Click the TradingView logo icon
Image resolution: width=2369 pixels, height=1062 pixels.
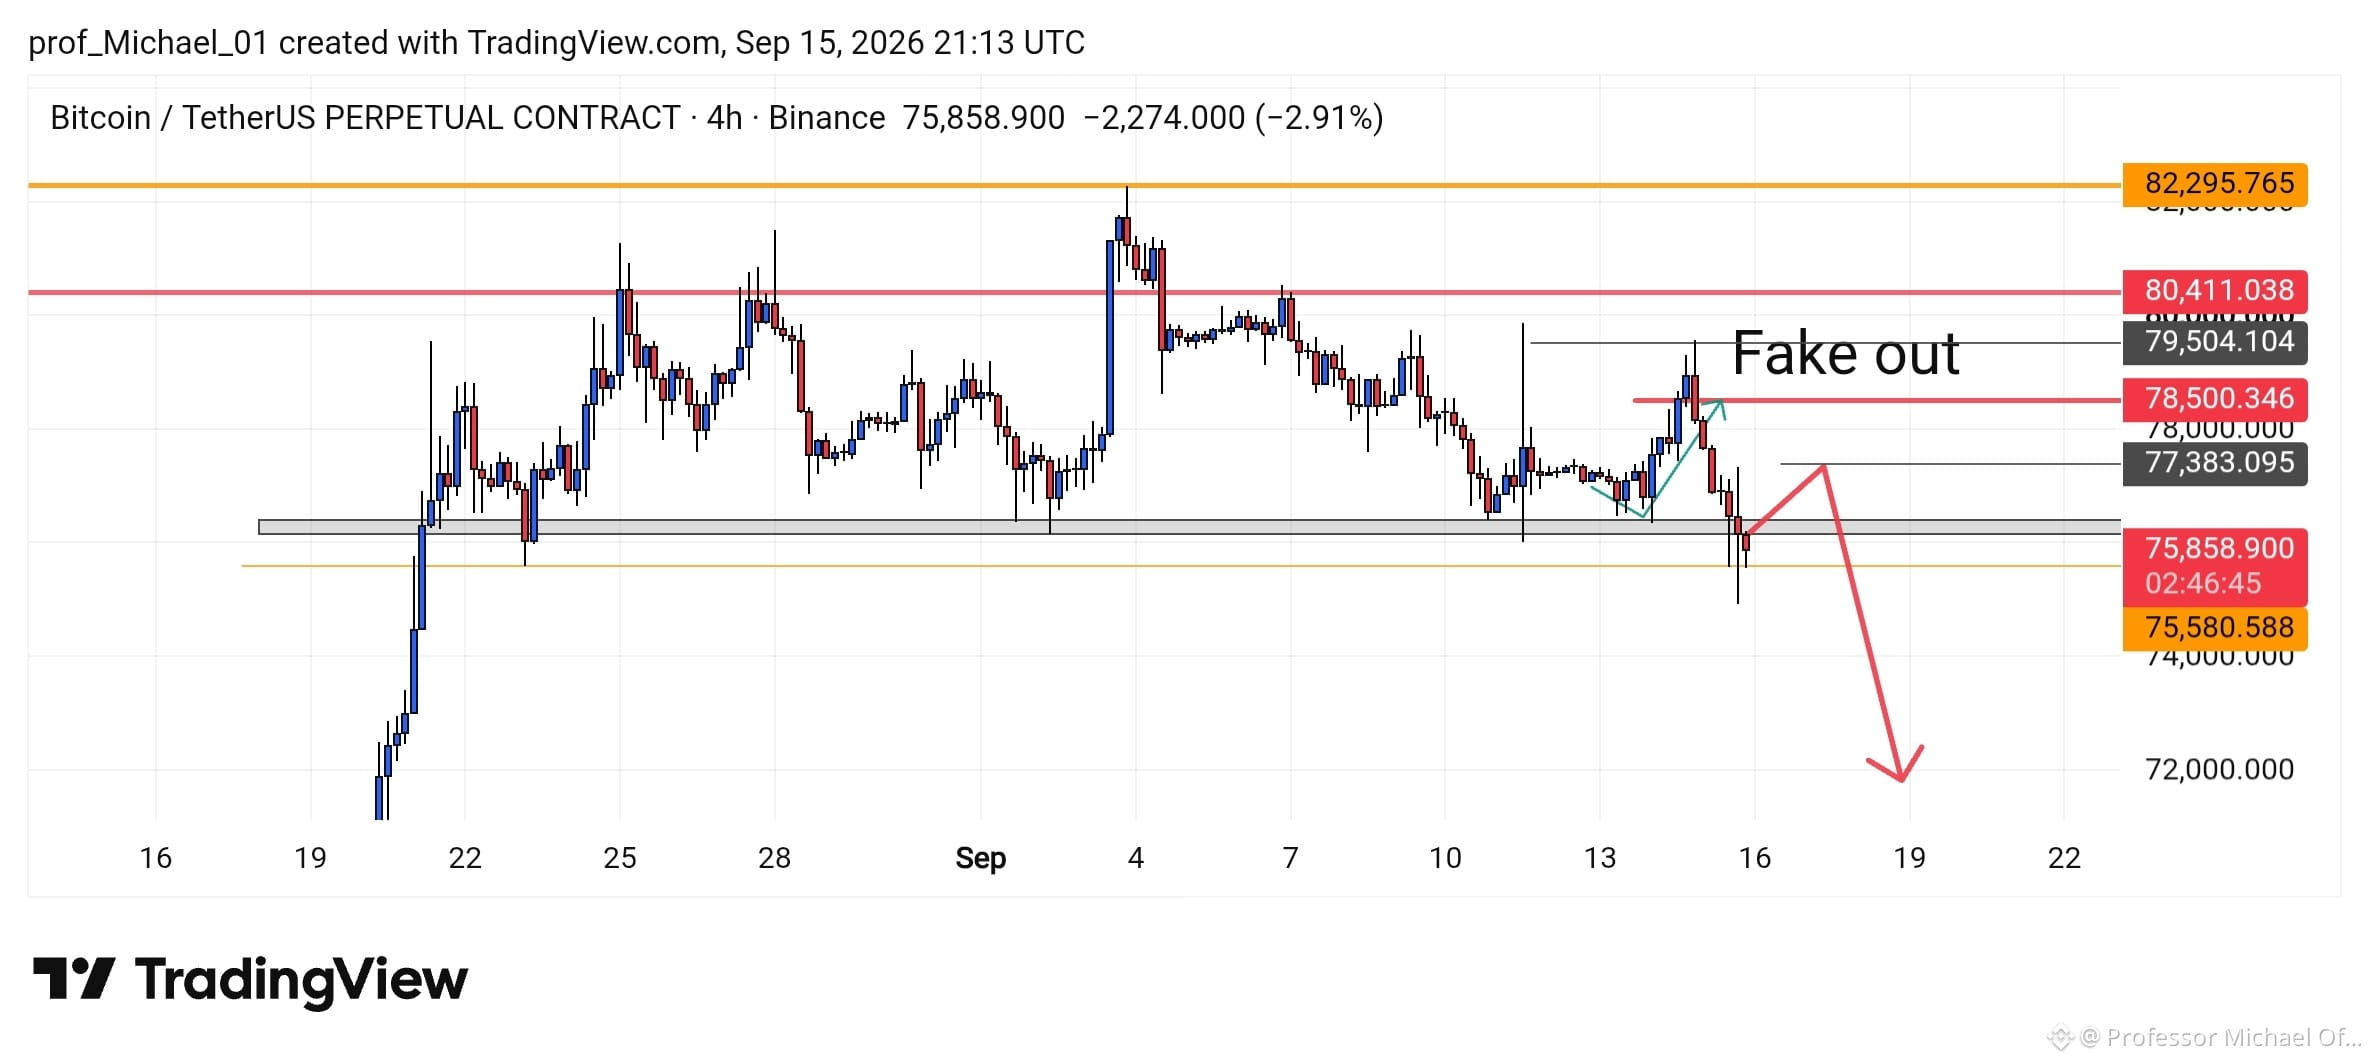(x=74, y=978)
